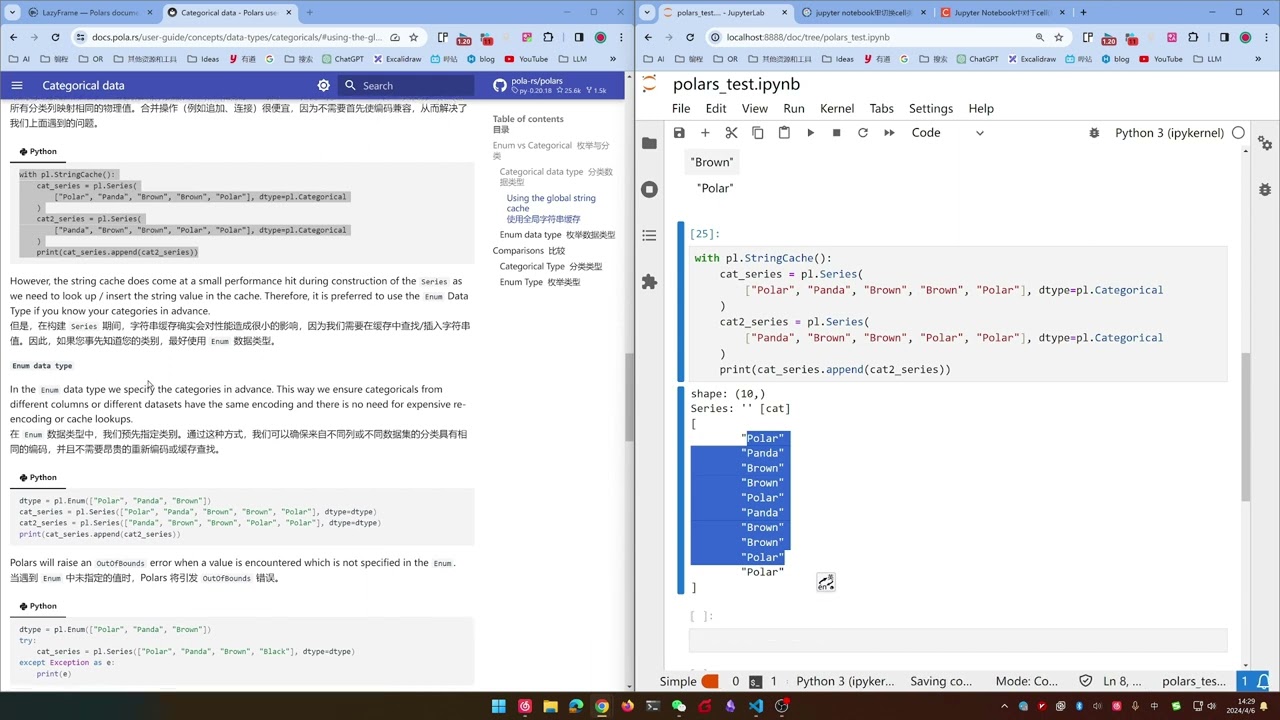
Task: Insert a new cell with the plus icon
Action: 705,133
